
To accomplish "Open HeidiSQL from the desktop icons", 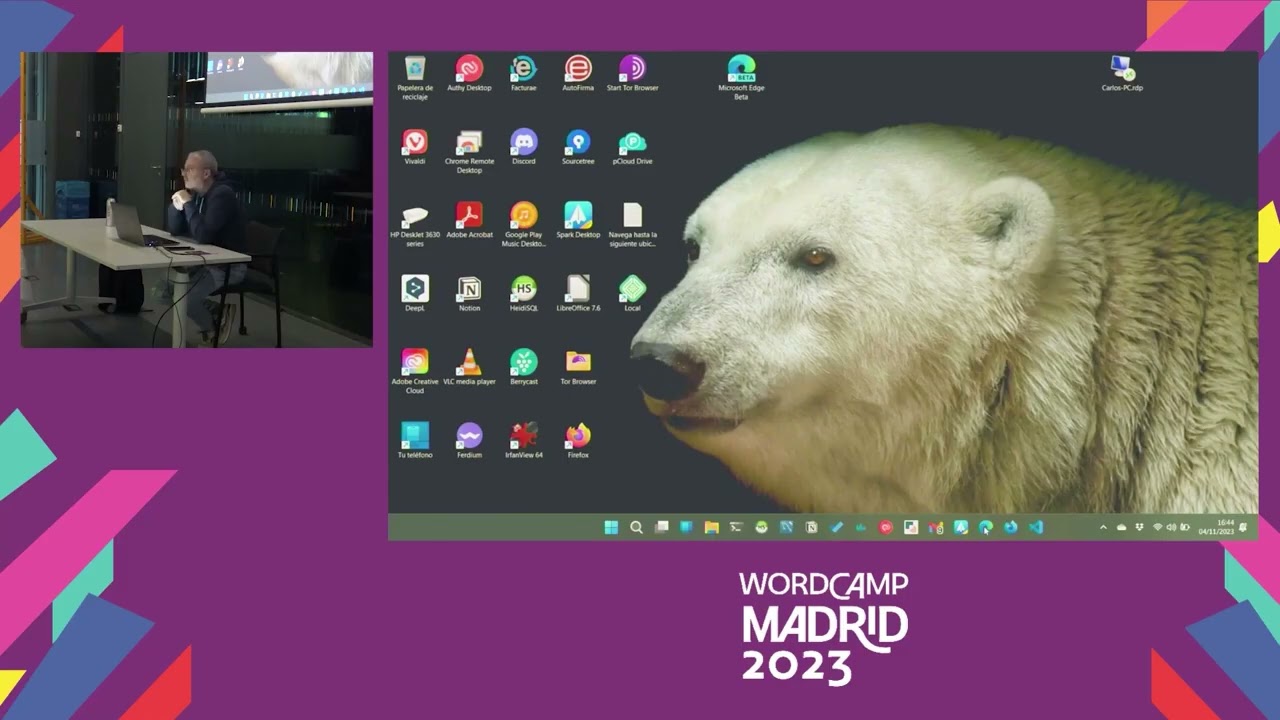I will coord(523,294).
